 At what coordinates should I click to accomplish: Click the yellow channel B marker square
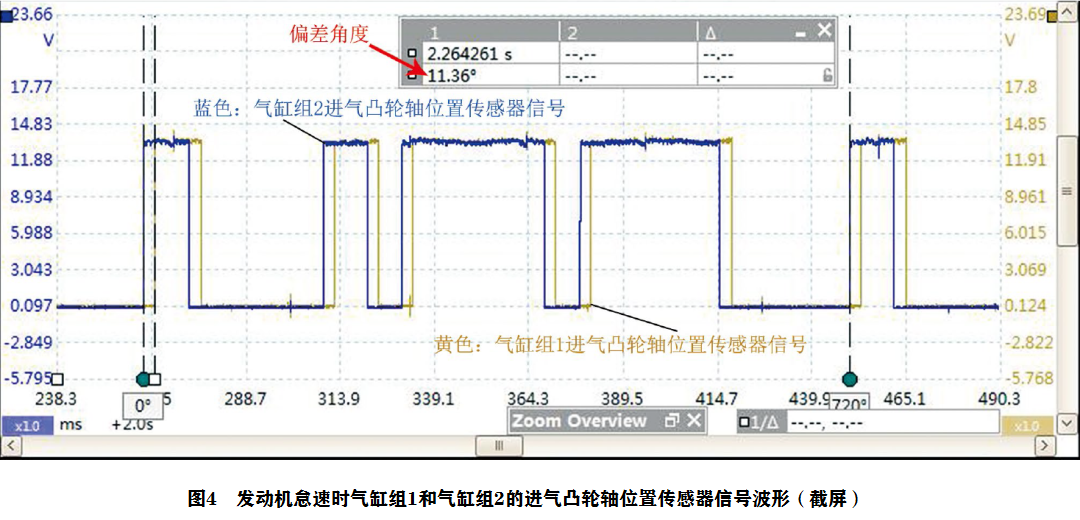1052,19
